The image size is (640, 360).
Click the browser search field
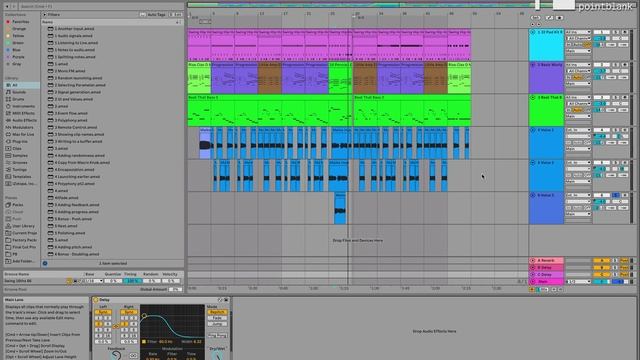tap(101, 7)
